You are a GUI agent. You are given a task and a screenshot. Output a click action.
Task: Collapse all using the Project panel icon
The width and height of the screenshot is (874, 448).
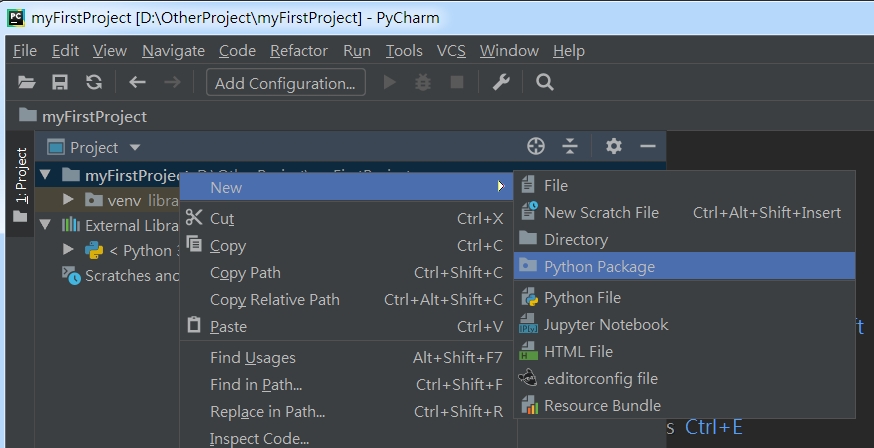coord(570,147)
